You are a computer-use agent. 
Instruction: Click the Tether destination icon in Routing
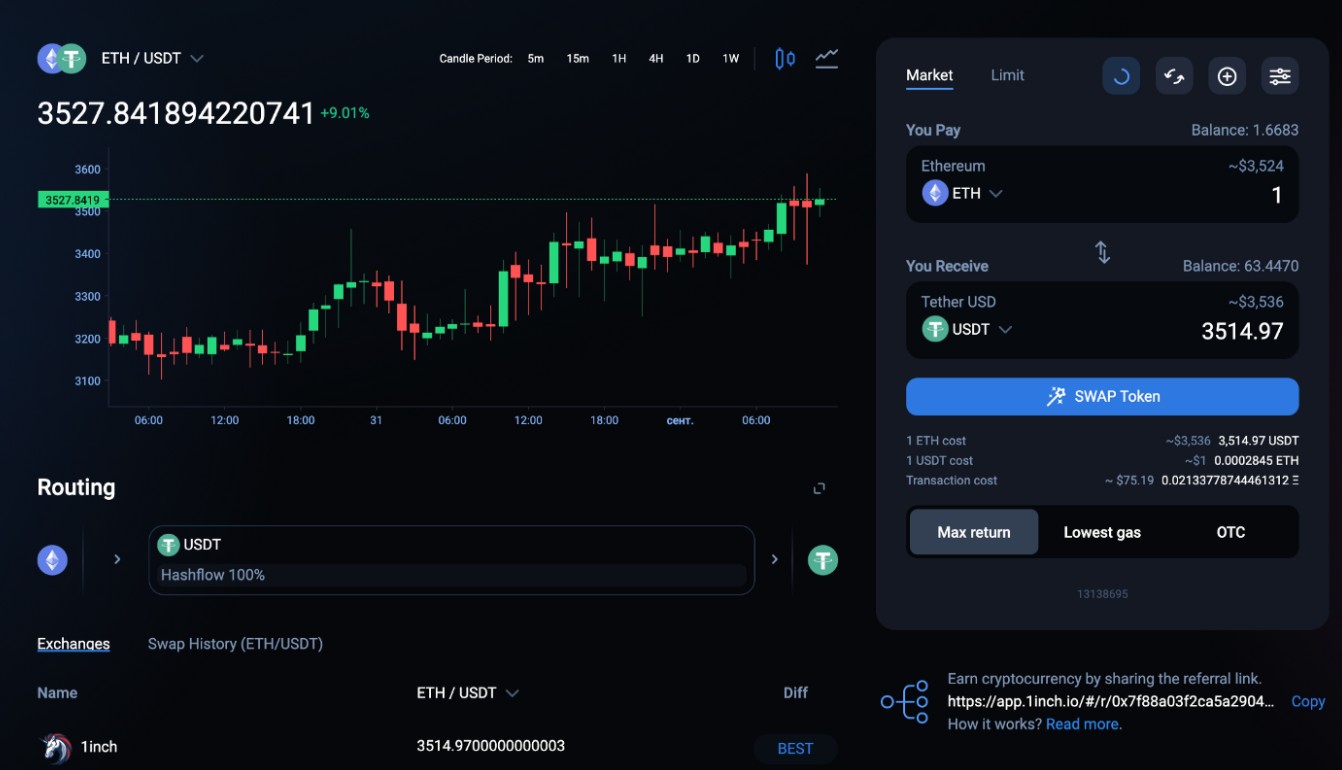(823, 560)
